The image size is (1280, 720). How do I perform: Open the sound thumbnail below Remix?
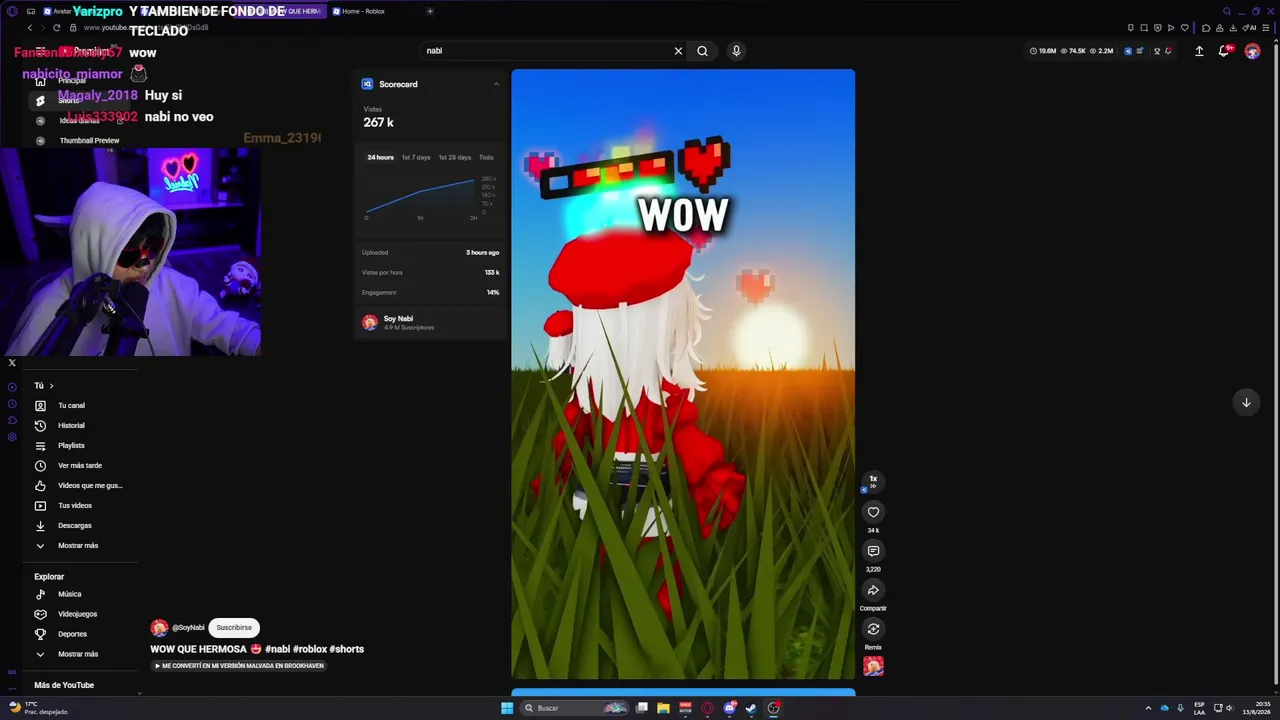tap(873, 666)
